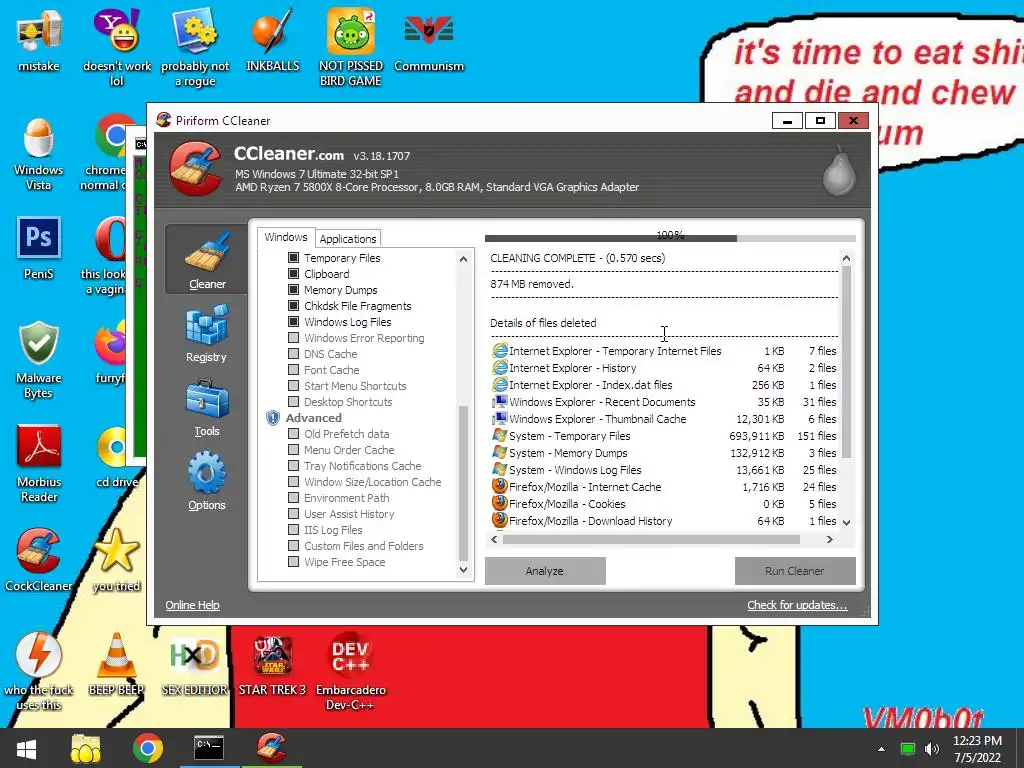
Task: Enable the Font Cache checkbox
Action: [293, 370]
